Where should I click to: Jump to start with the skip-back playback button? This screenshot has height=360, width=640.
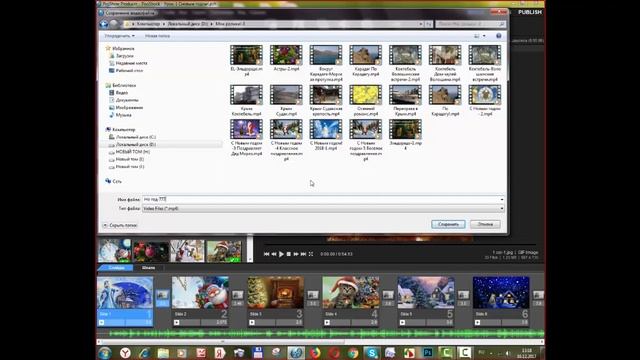point(267,254)
